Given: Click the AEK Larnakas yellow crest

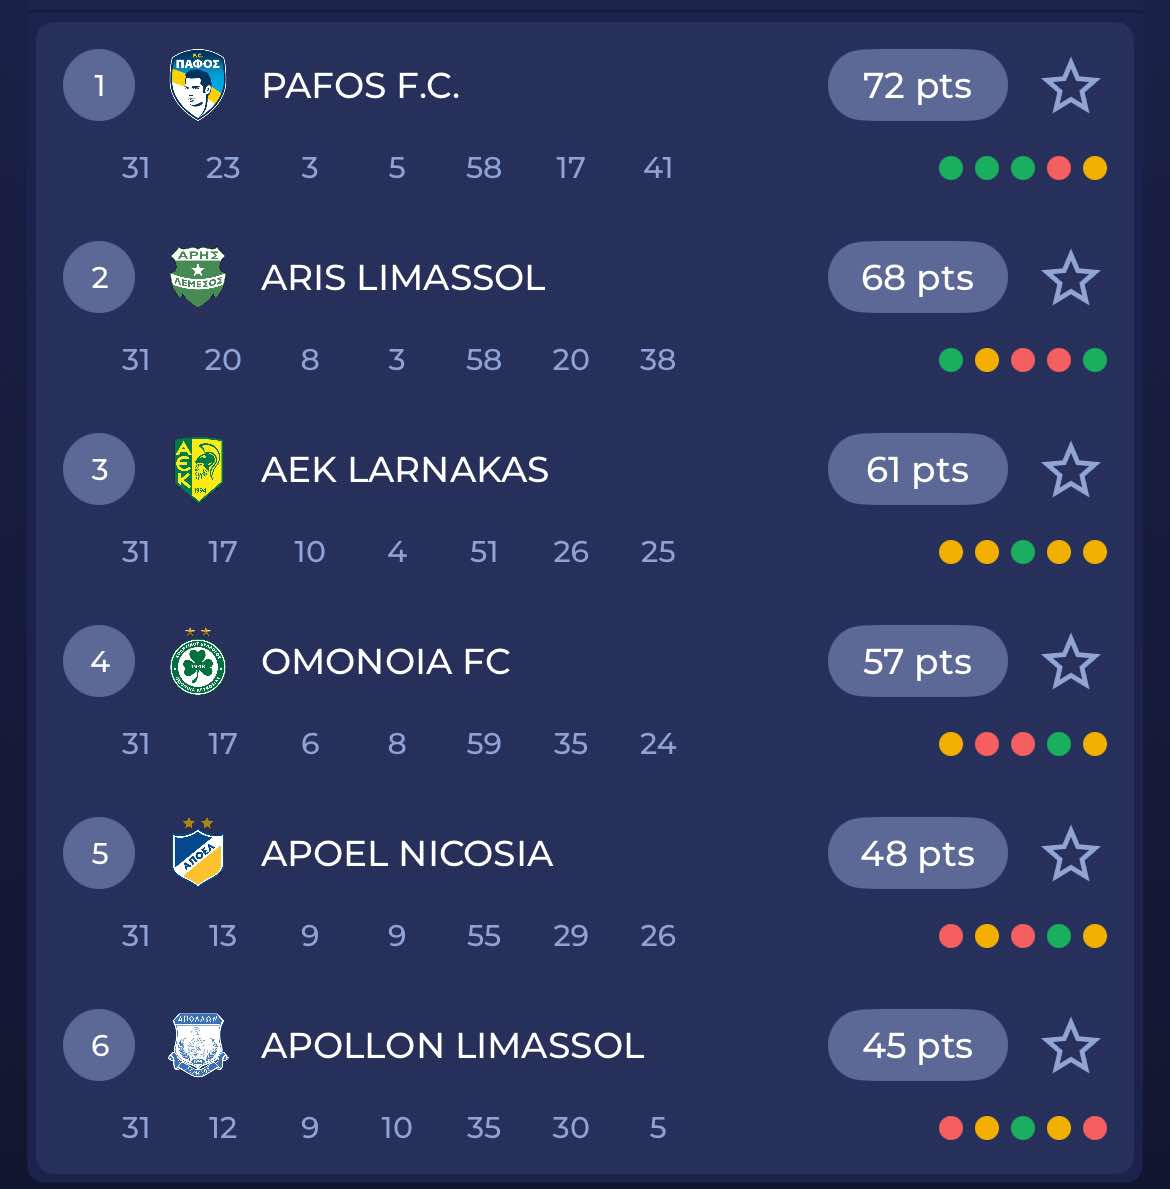Looking at the screenshot, I should (198, 469).
